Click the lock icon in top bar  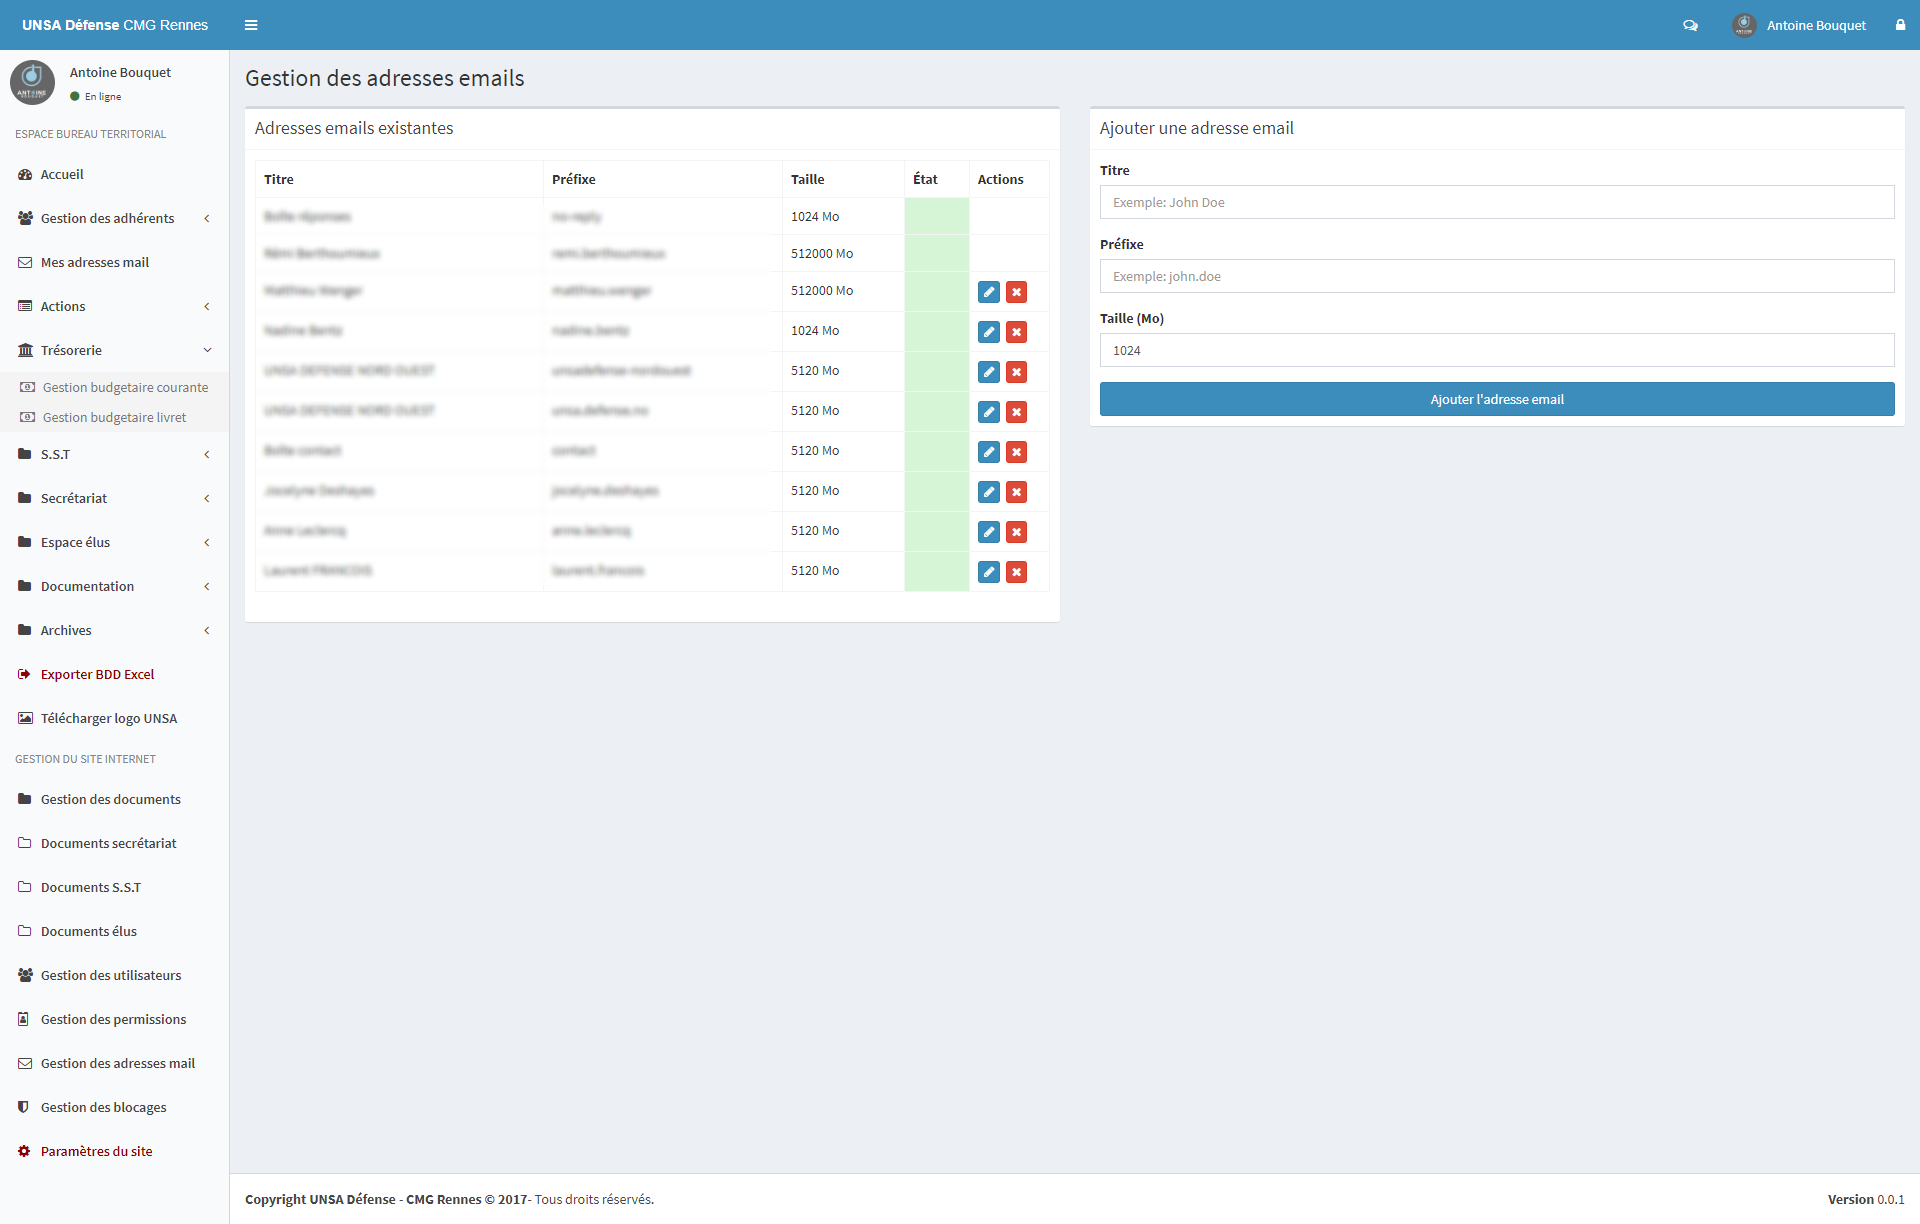tap(1900, 25)
